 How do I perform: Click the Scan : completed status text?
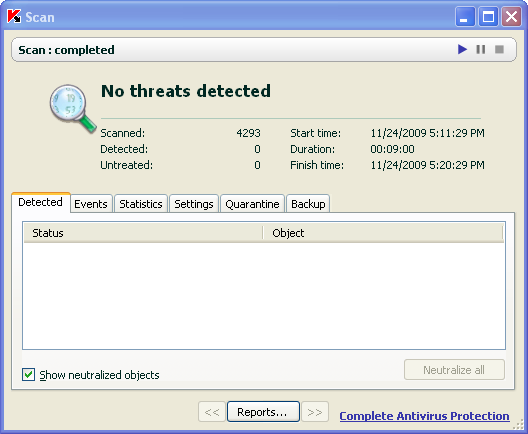[x=66, y=50]
